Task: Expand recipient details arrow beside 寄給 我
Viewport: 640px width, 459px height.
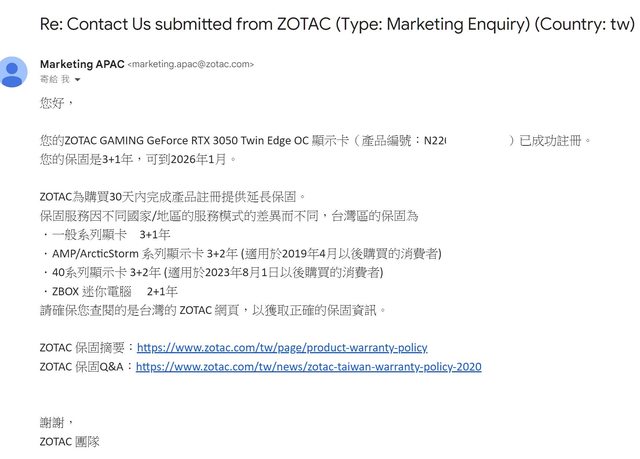Action: click(x=76, y=79)
